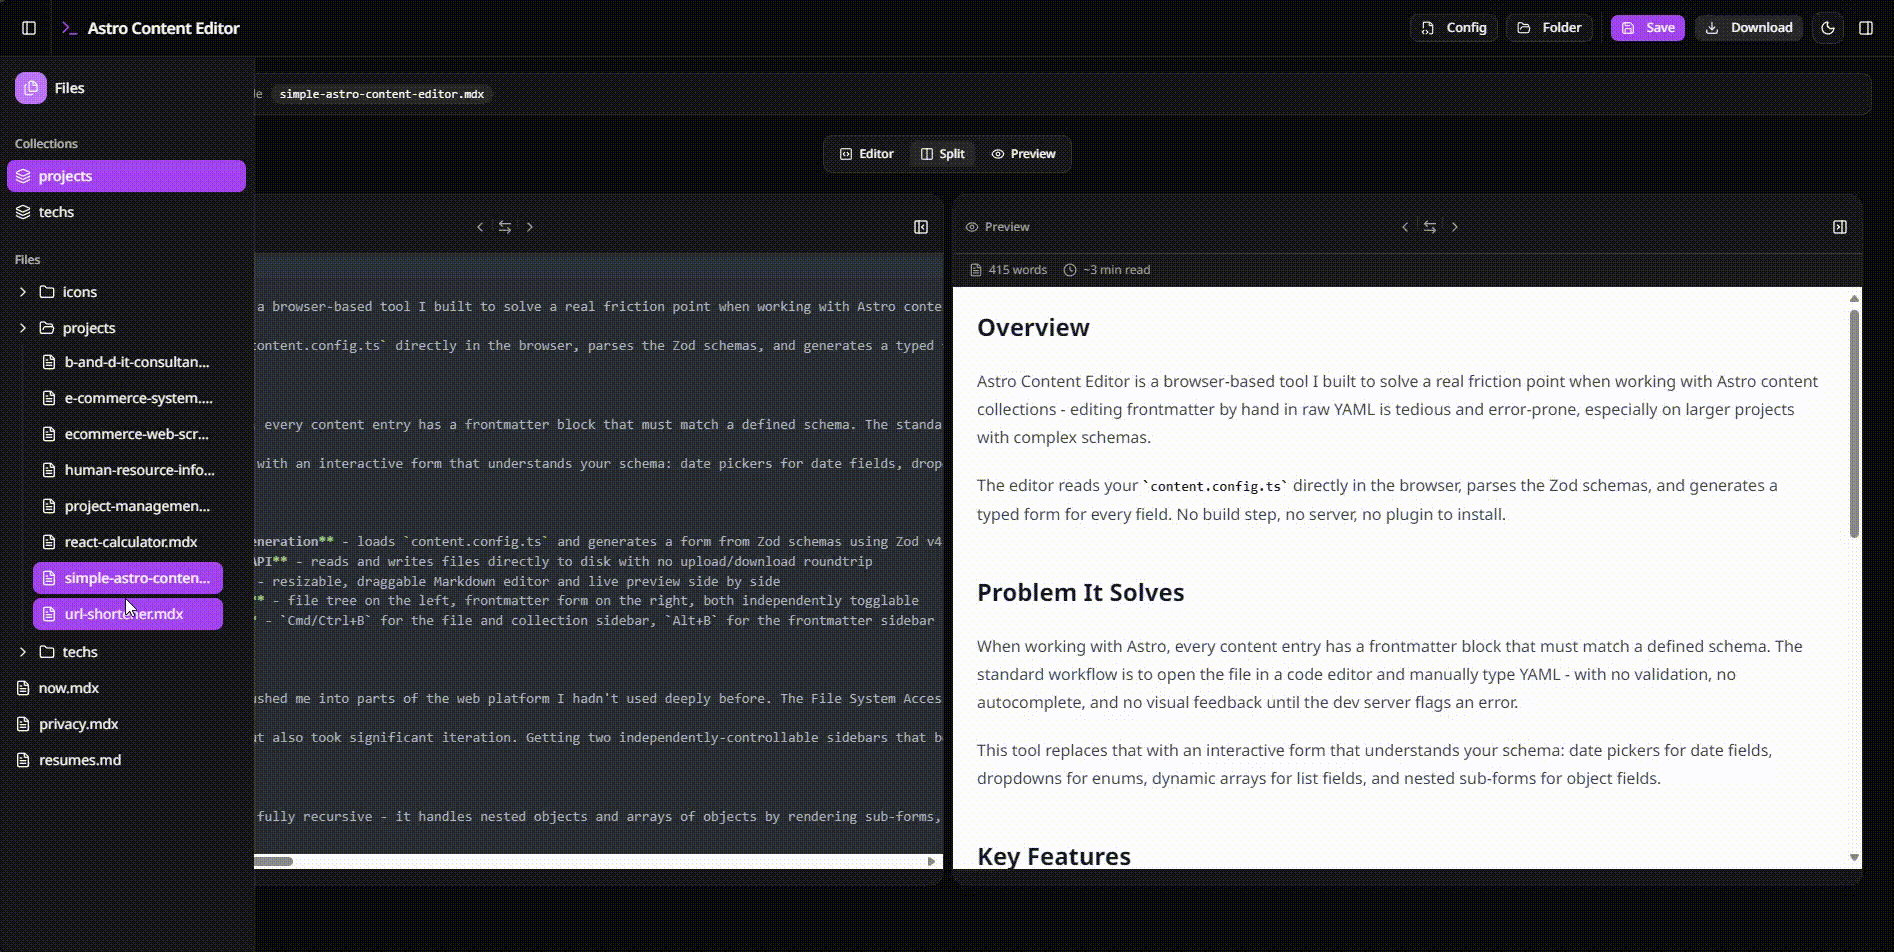Collapse the editor pane icon
The image size is (1894, 952).
pyautogui.click(x=921, y=227)
